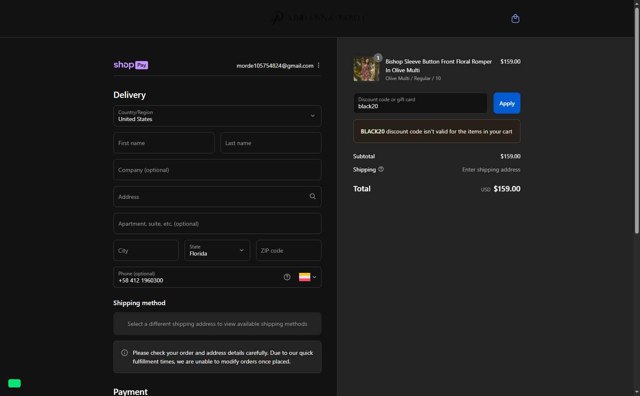Click the info icon beside the order notice
Image resolution: width=640 pixels, height=396 pixels.
pos(124,353)
